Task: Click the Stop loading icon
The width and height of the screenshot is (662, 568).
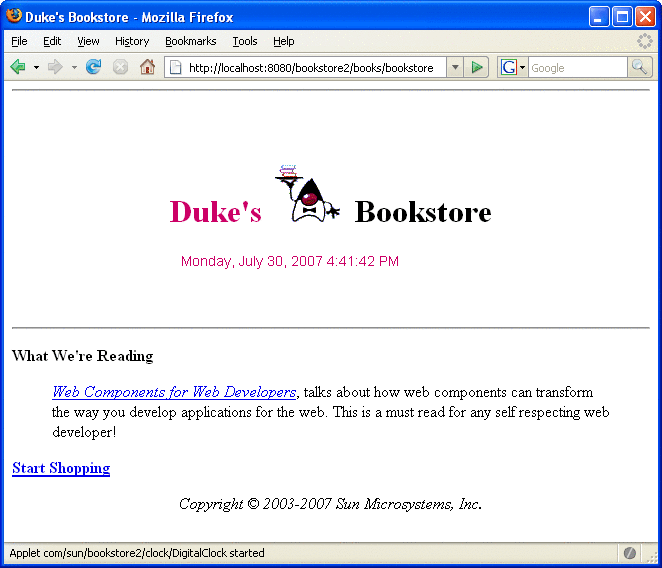Action: pyautogui.click(x=120, y=67)
